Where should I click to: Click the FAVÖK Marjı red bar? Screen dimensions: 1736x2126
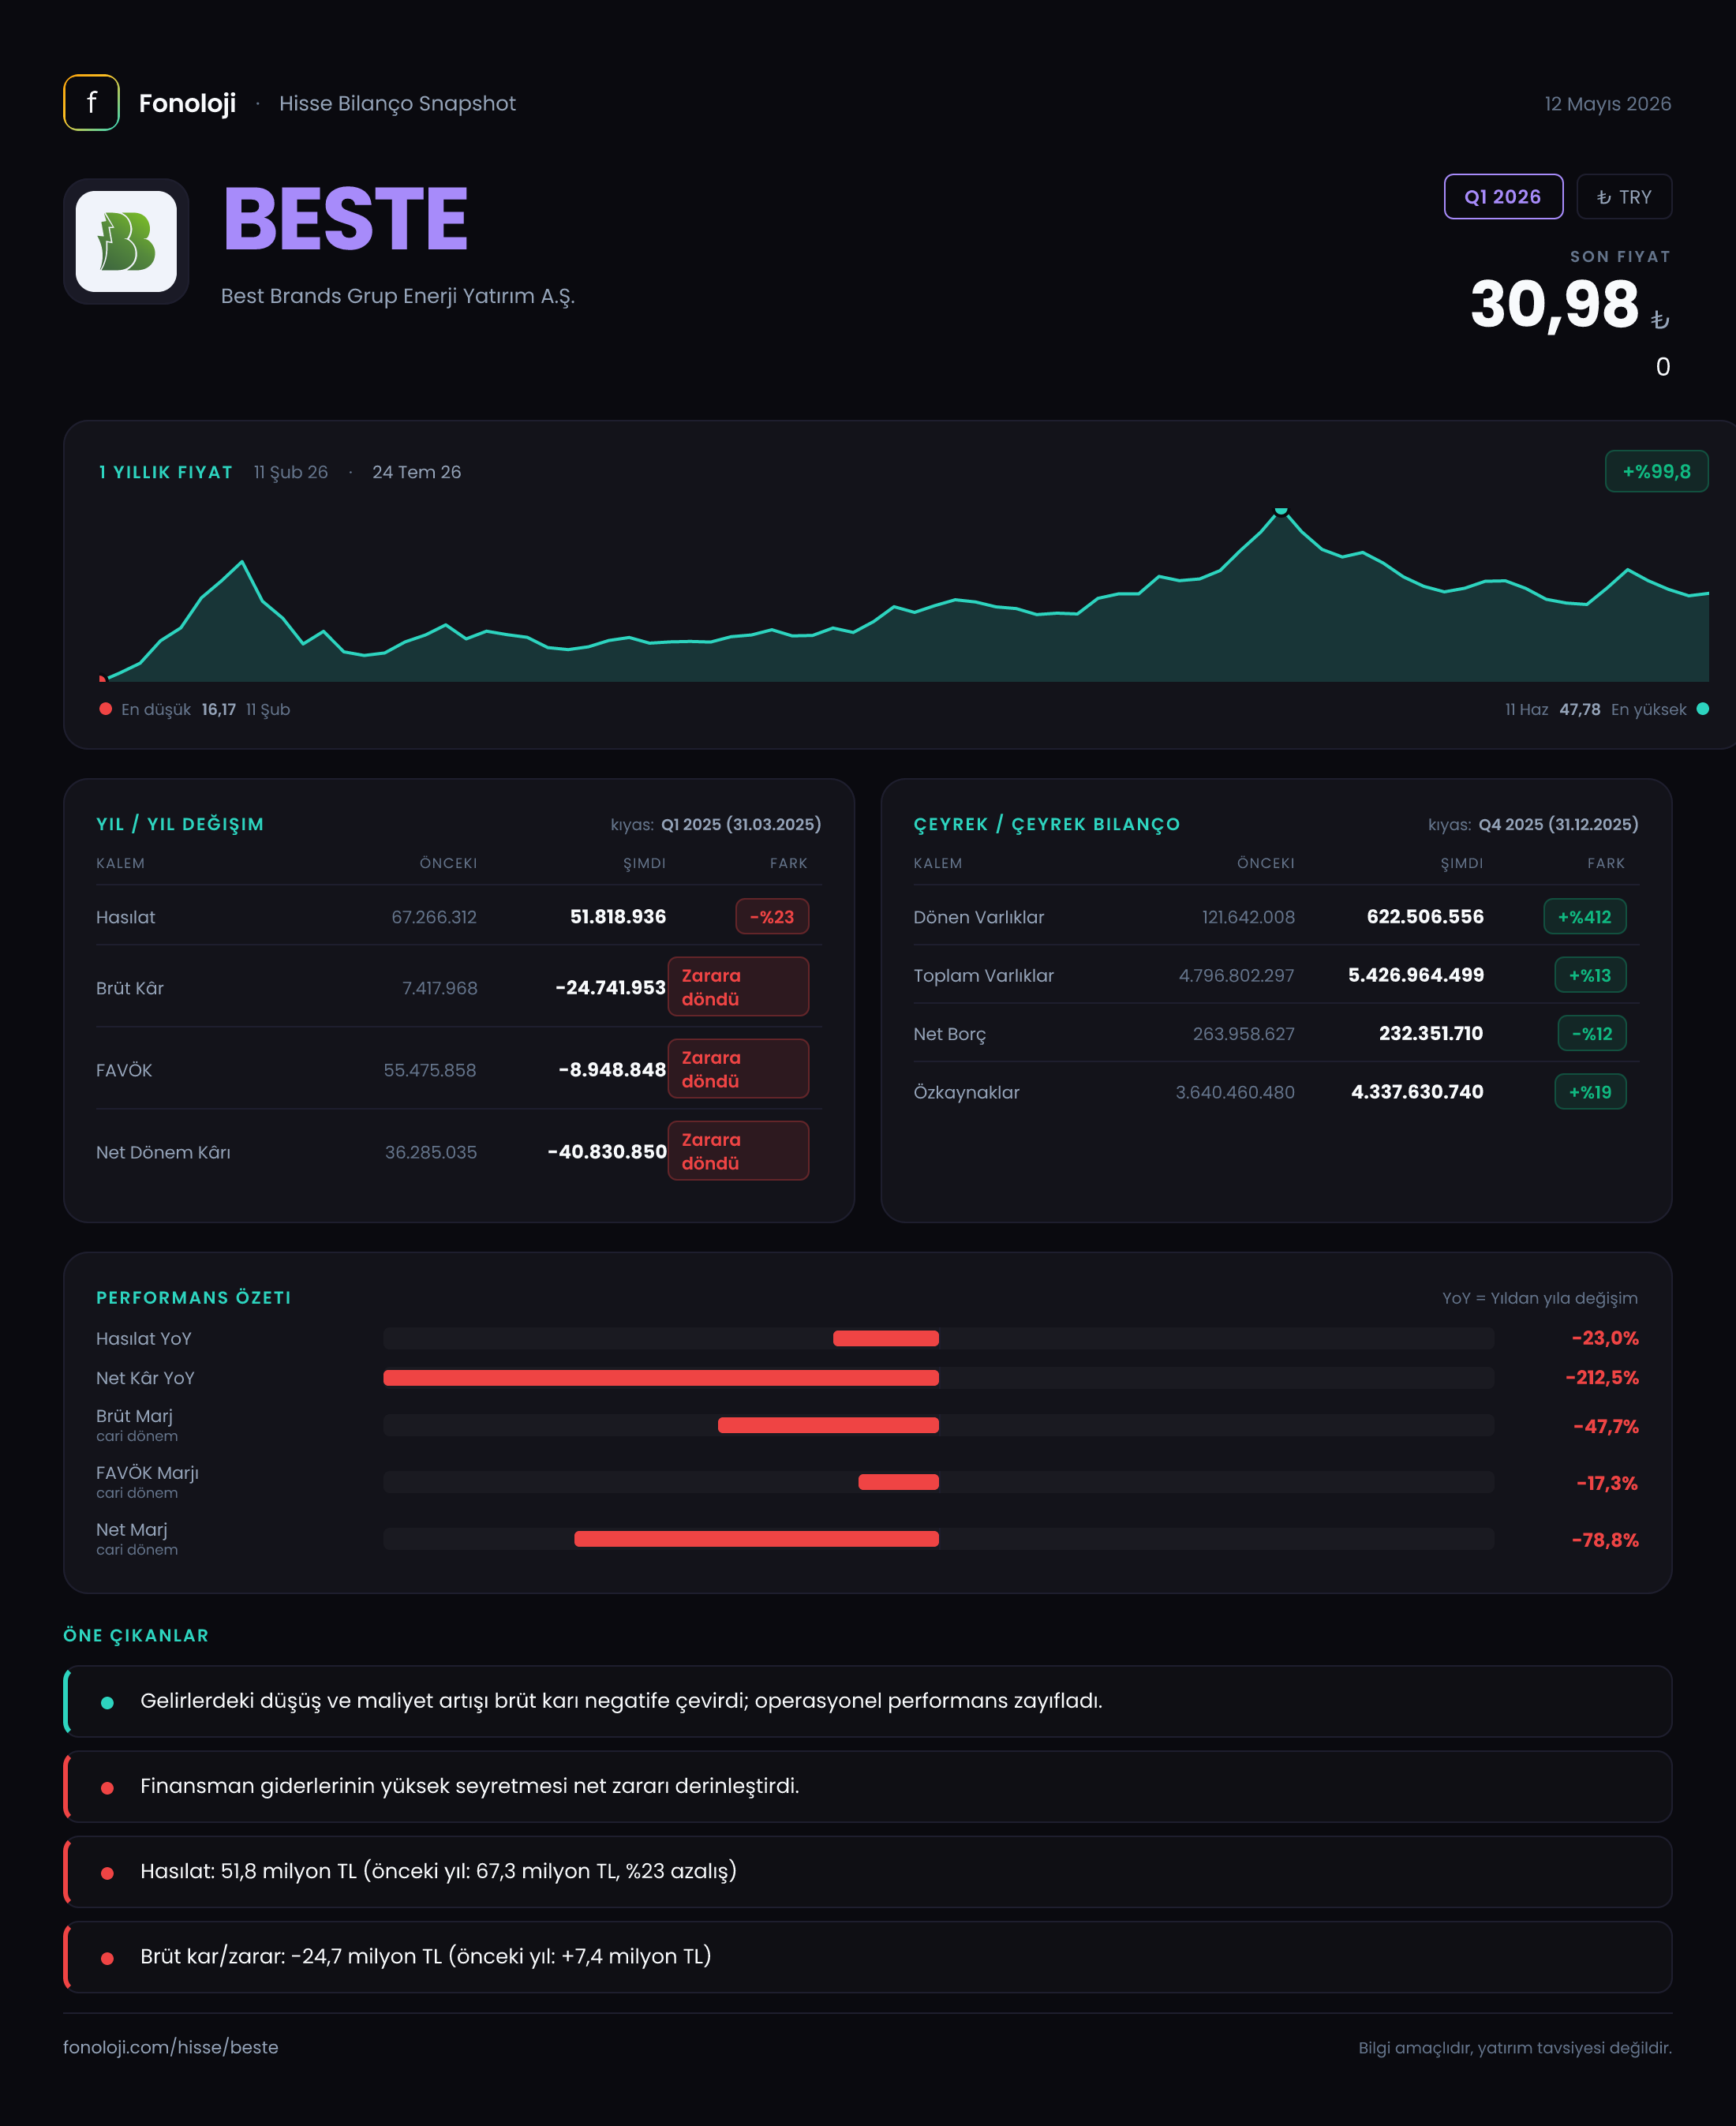coord(898,1482)
